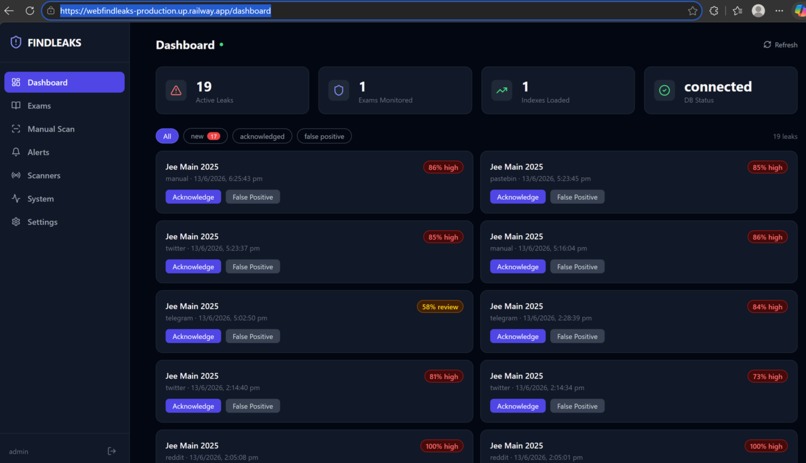Viewport: 806px width, 463px height.
Task: Click the lock site info icon
Action: point(50,11)
